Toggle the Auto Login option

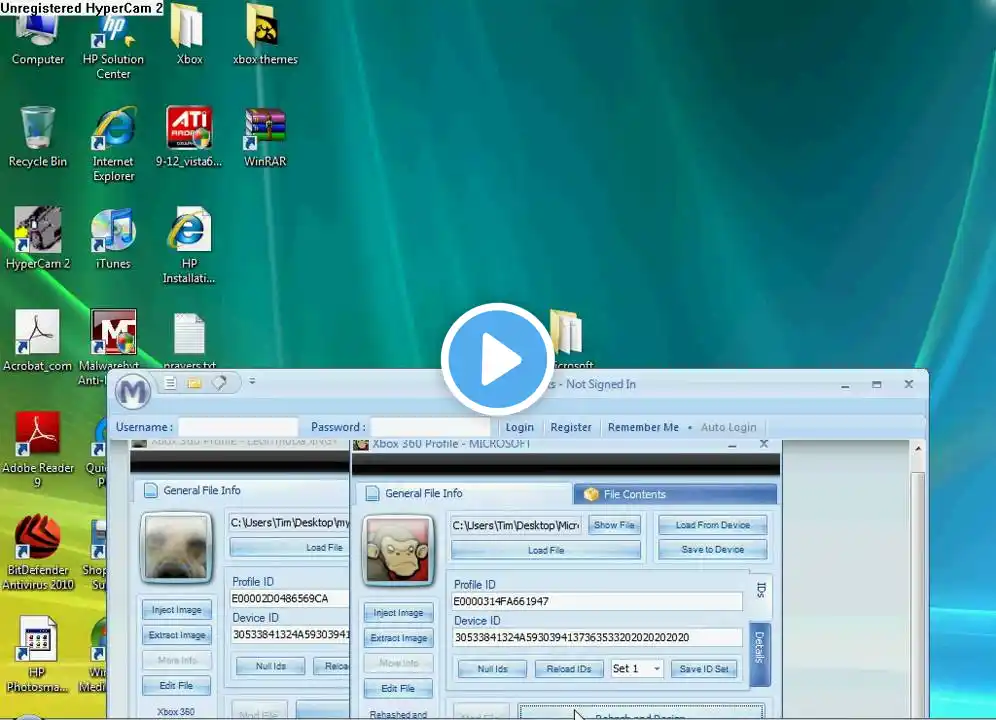[728, 427]
